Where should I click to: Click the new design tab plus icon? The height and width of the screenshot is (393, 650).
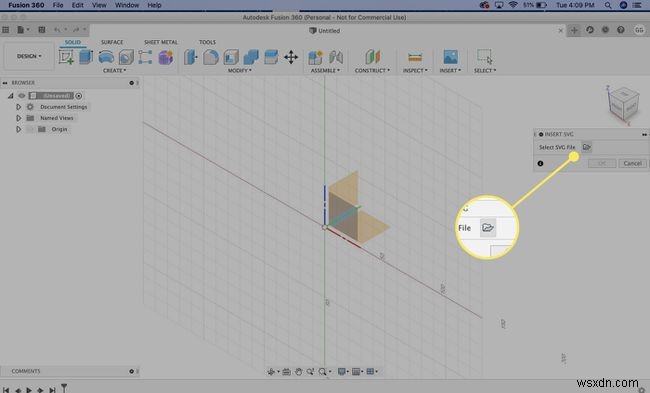[574, 30]
